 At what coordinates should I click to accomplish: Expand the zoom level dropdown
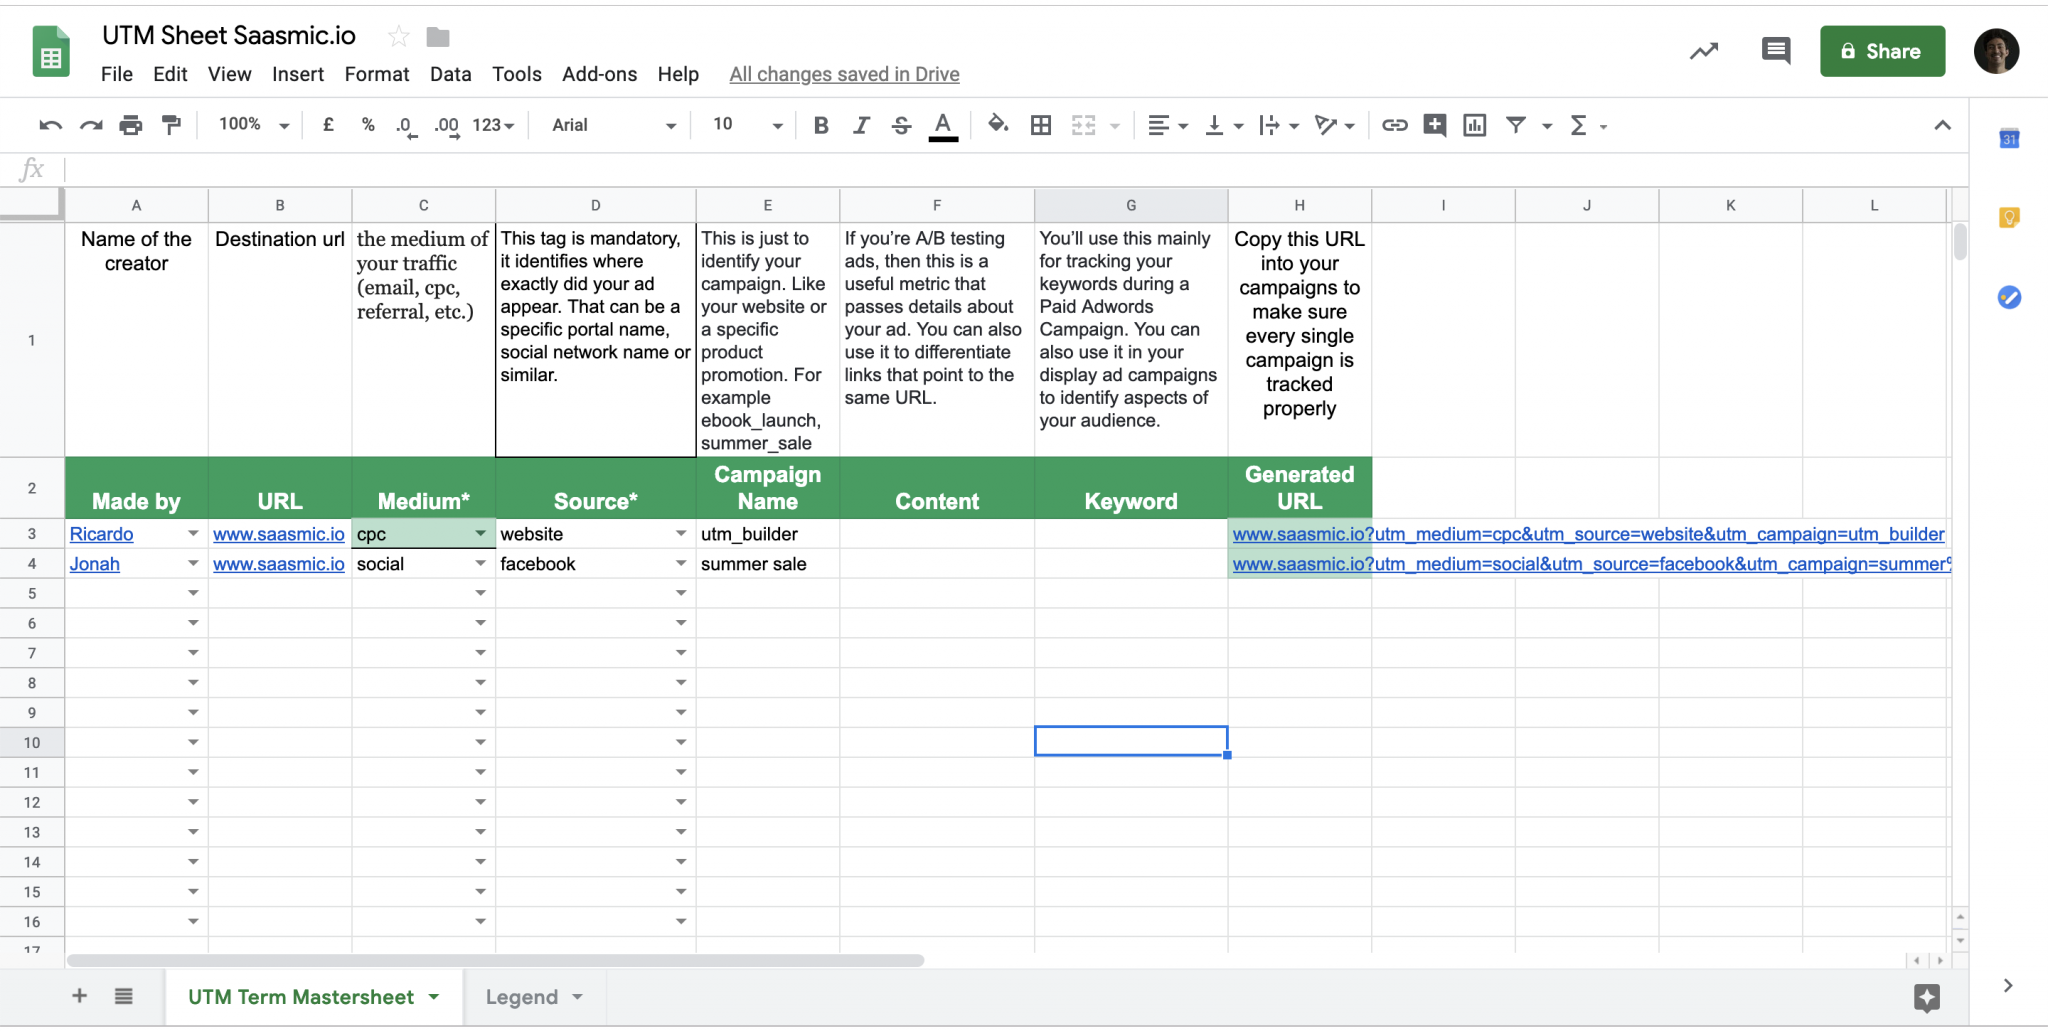(x=254, y=125)
